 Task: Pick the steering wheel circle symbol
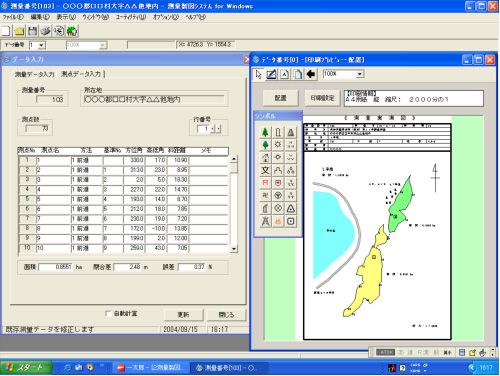tap(278, 196)
